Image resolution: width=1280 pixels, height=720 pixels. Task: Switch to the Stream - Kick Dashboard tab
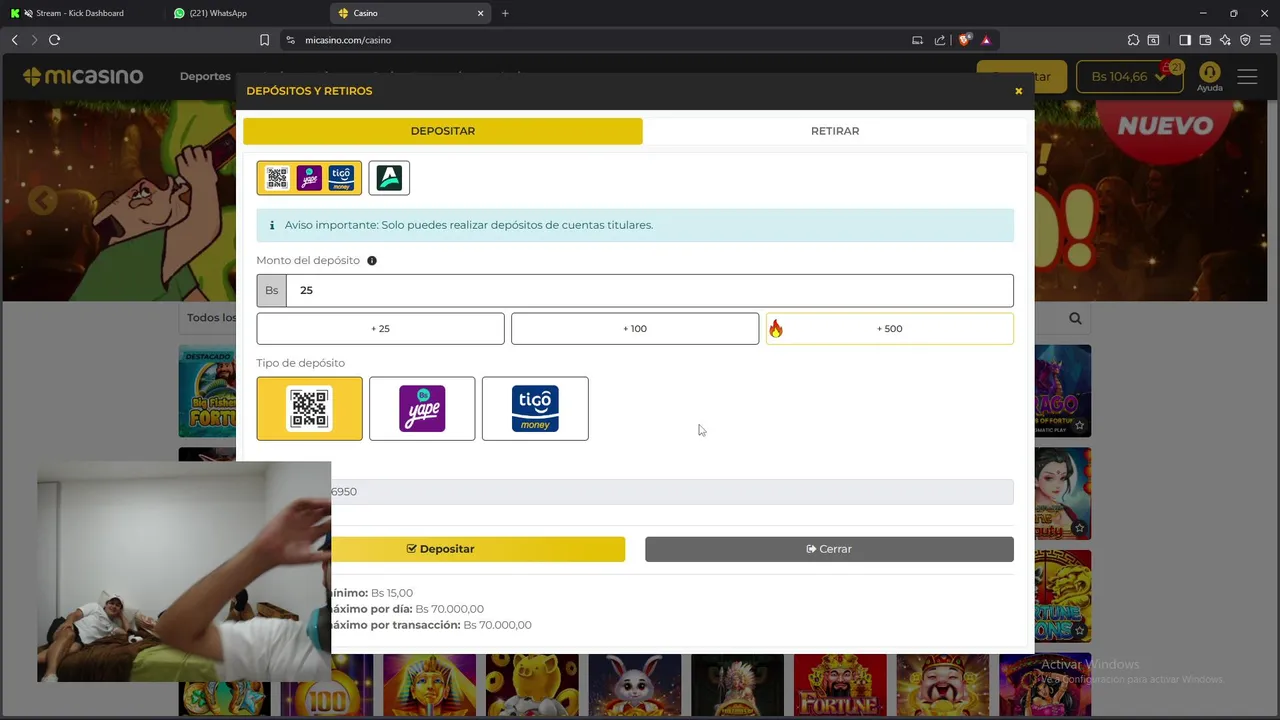pyautogui.click(x=80, y=13)
